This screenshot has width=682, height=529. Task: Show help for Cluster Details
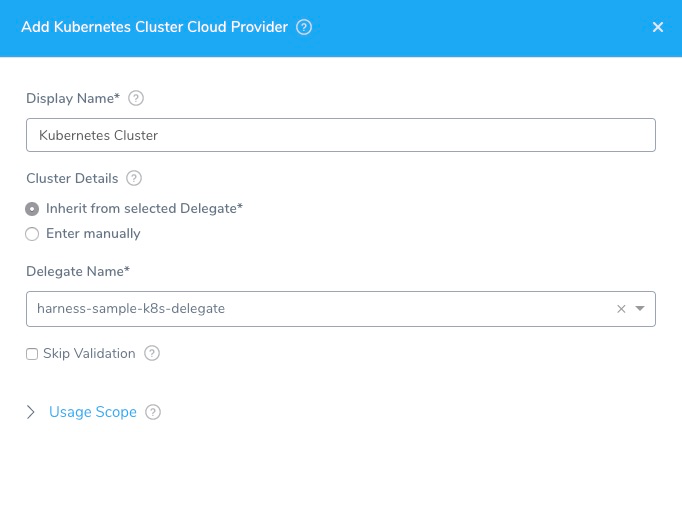click(134, 178)
